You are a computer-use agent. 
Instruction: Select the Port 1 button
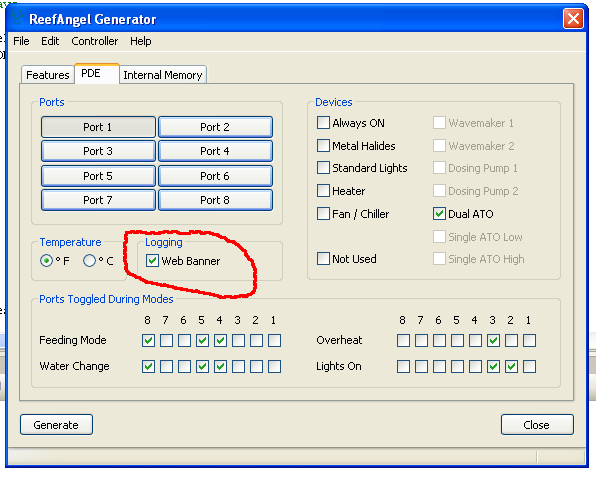point(98,127)
